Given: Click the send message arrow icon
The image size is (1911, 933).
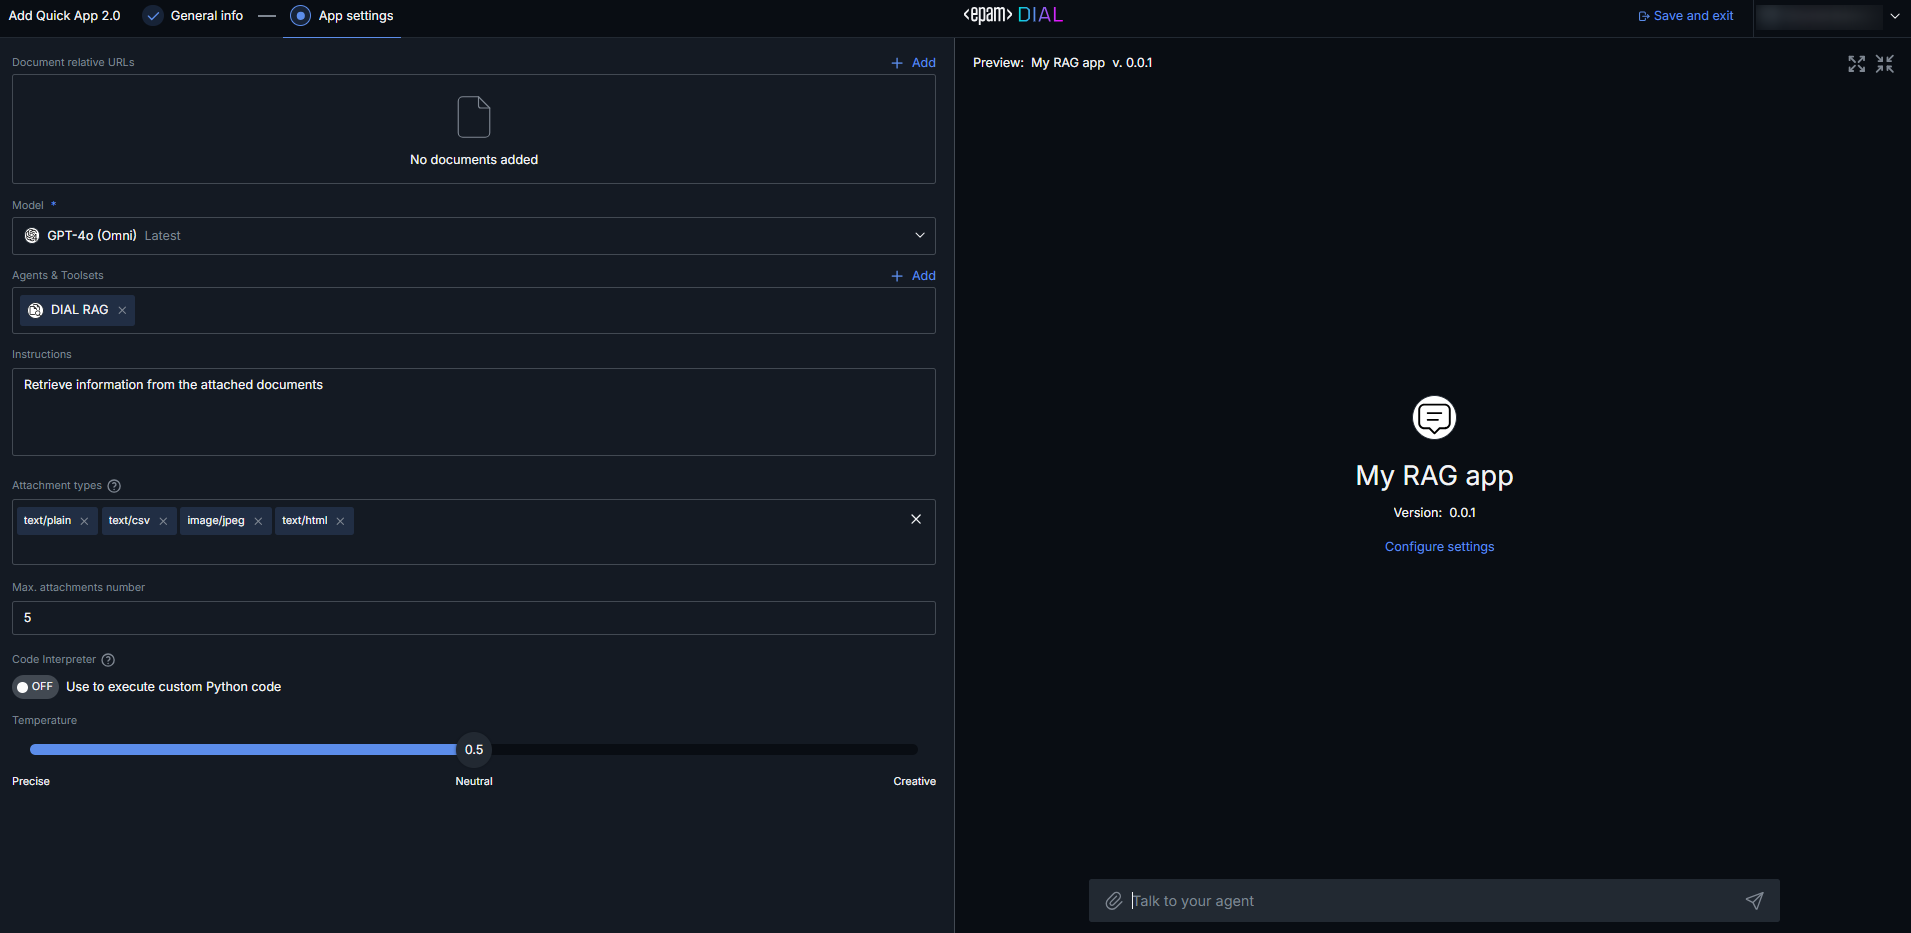Looking at the screenshot, I should tap(1754, 901).
